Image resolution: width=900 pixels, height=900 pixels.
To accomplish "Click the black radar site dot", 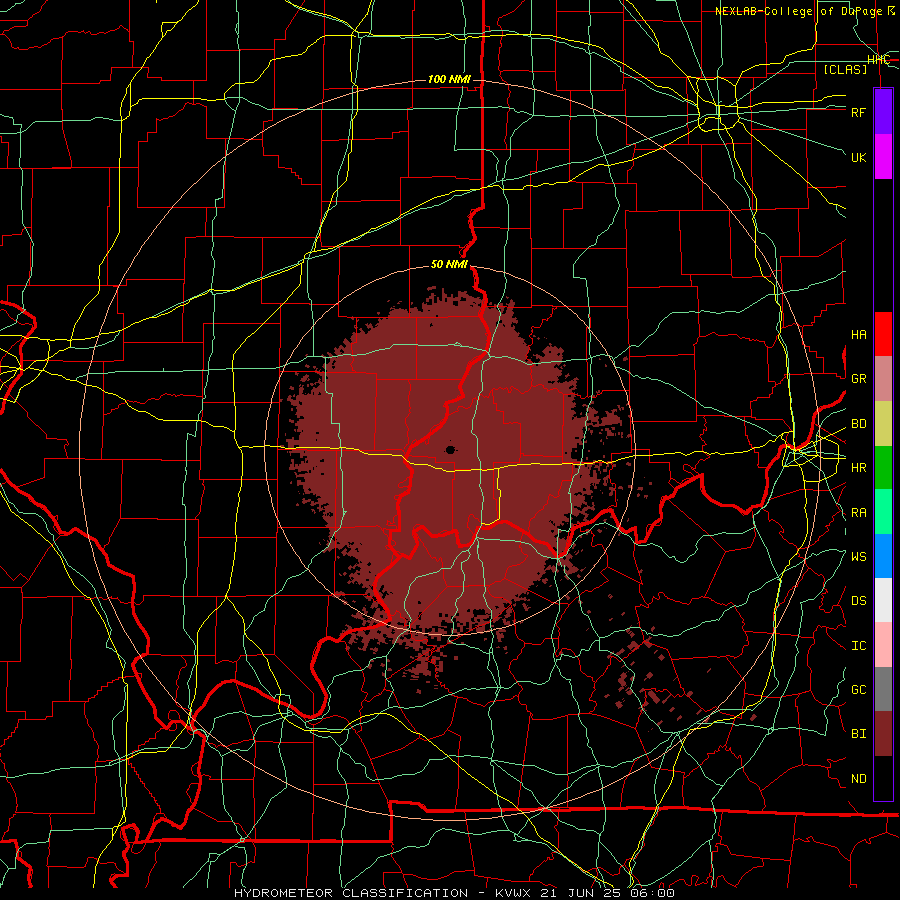I will (x=451, y=449).
